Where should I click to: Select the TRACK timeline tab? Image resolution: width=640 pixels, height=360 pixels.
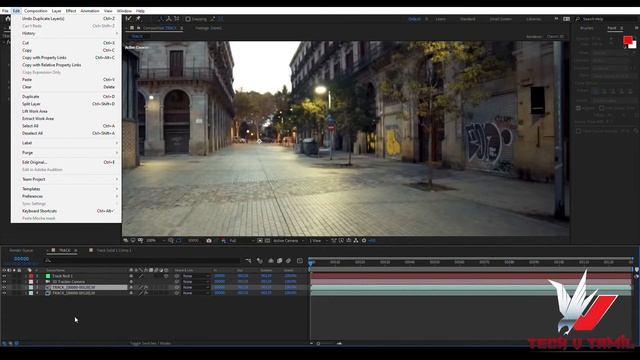click(64, 250)
